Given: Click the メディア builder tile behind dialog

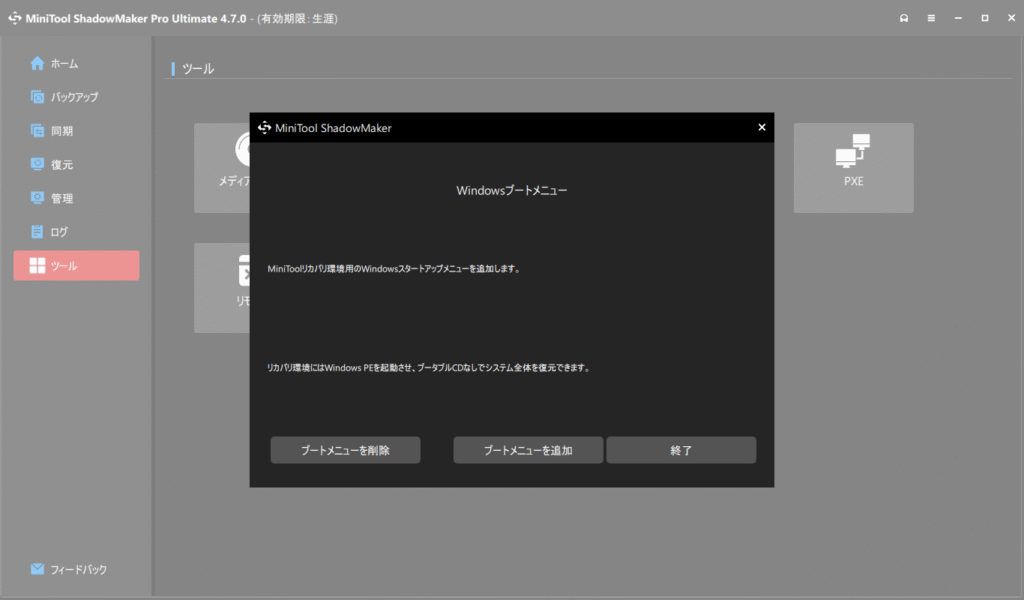Looking at the screenshot, I should [222, 168].
